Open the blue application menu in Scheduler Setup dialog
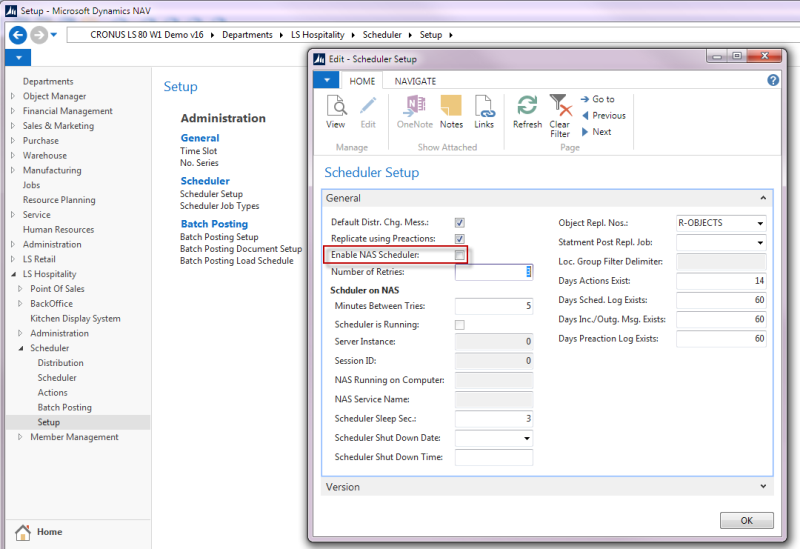The image size is (800, 549). coord(327,80)
